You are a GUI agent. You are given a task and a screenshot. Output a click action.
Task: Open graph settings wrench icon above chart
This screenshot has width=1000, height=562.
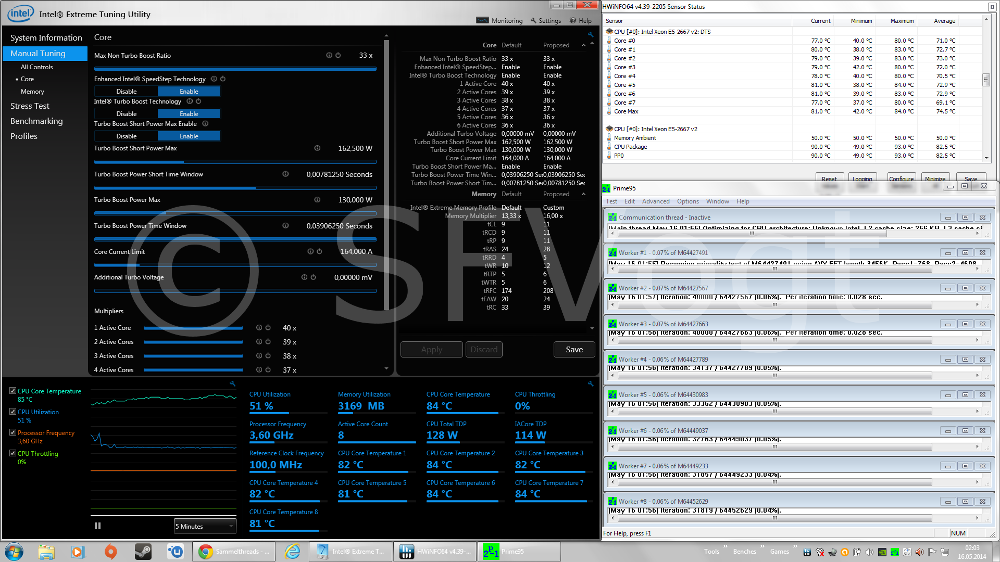tap(232, 384)
